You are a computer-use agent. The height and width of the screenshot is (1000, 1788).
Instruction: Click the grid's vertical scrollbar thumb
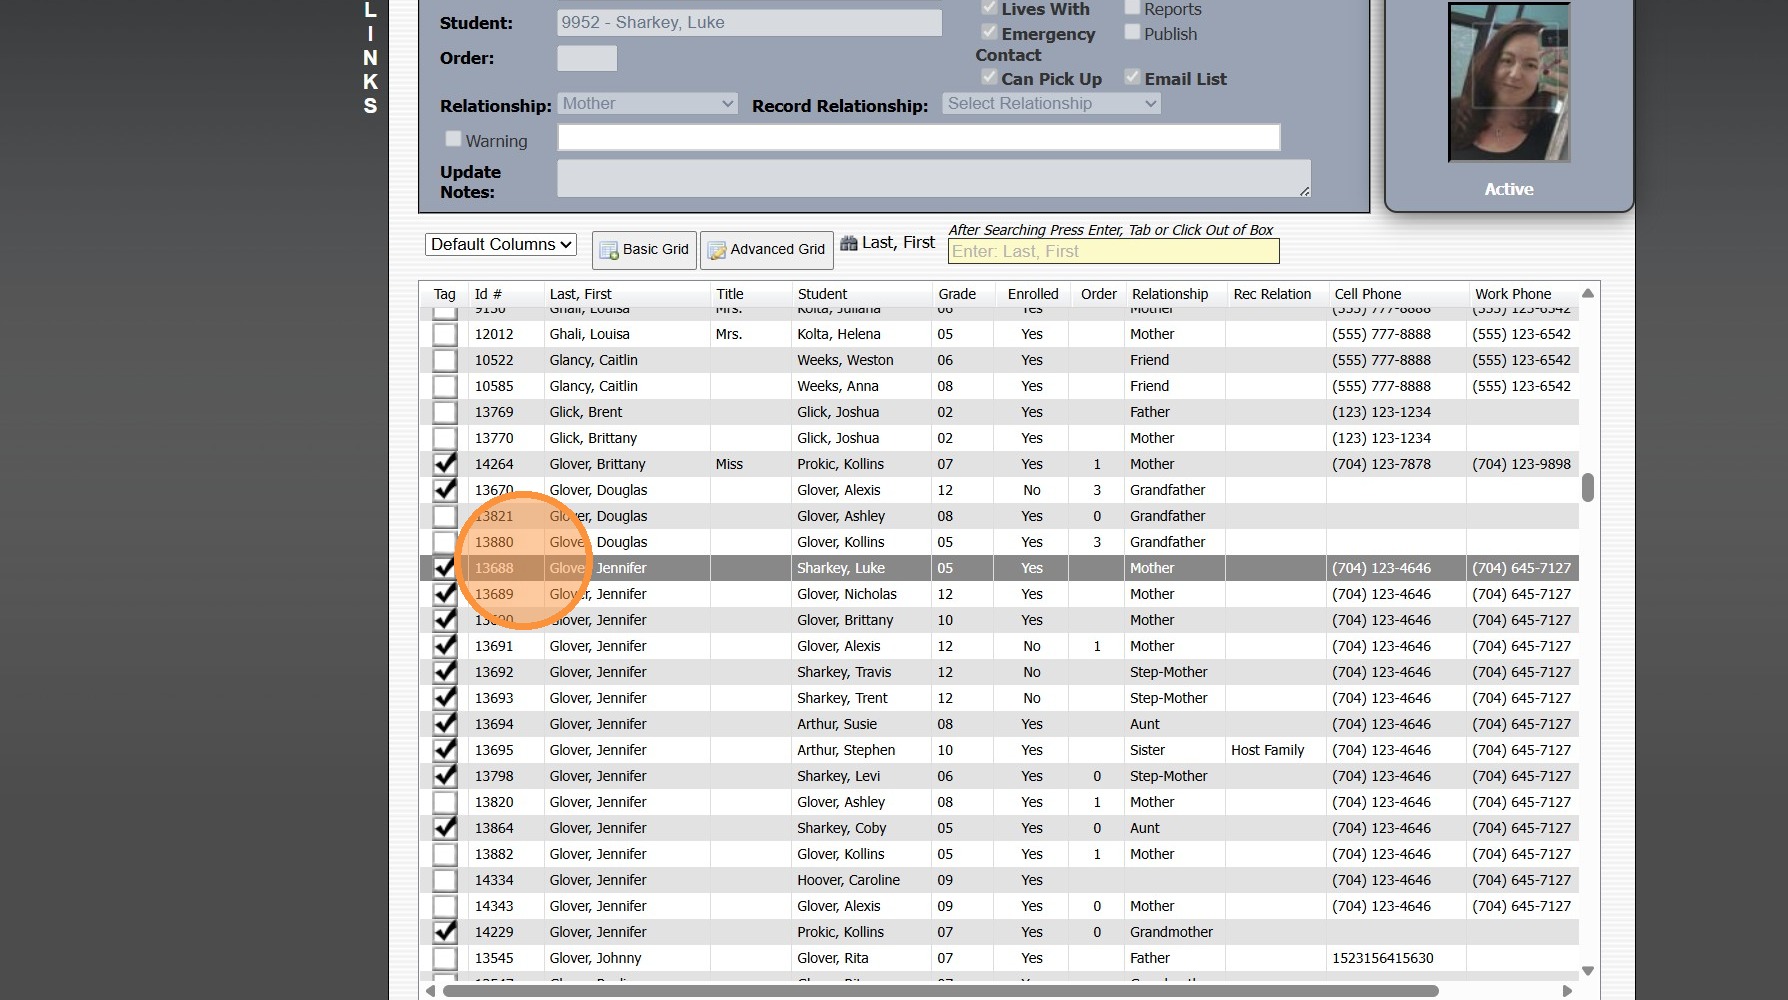1587,487
